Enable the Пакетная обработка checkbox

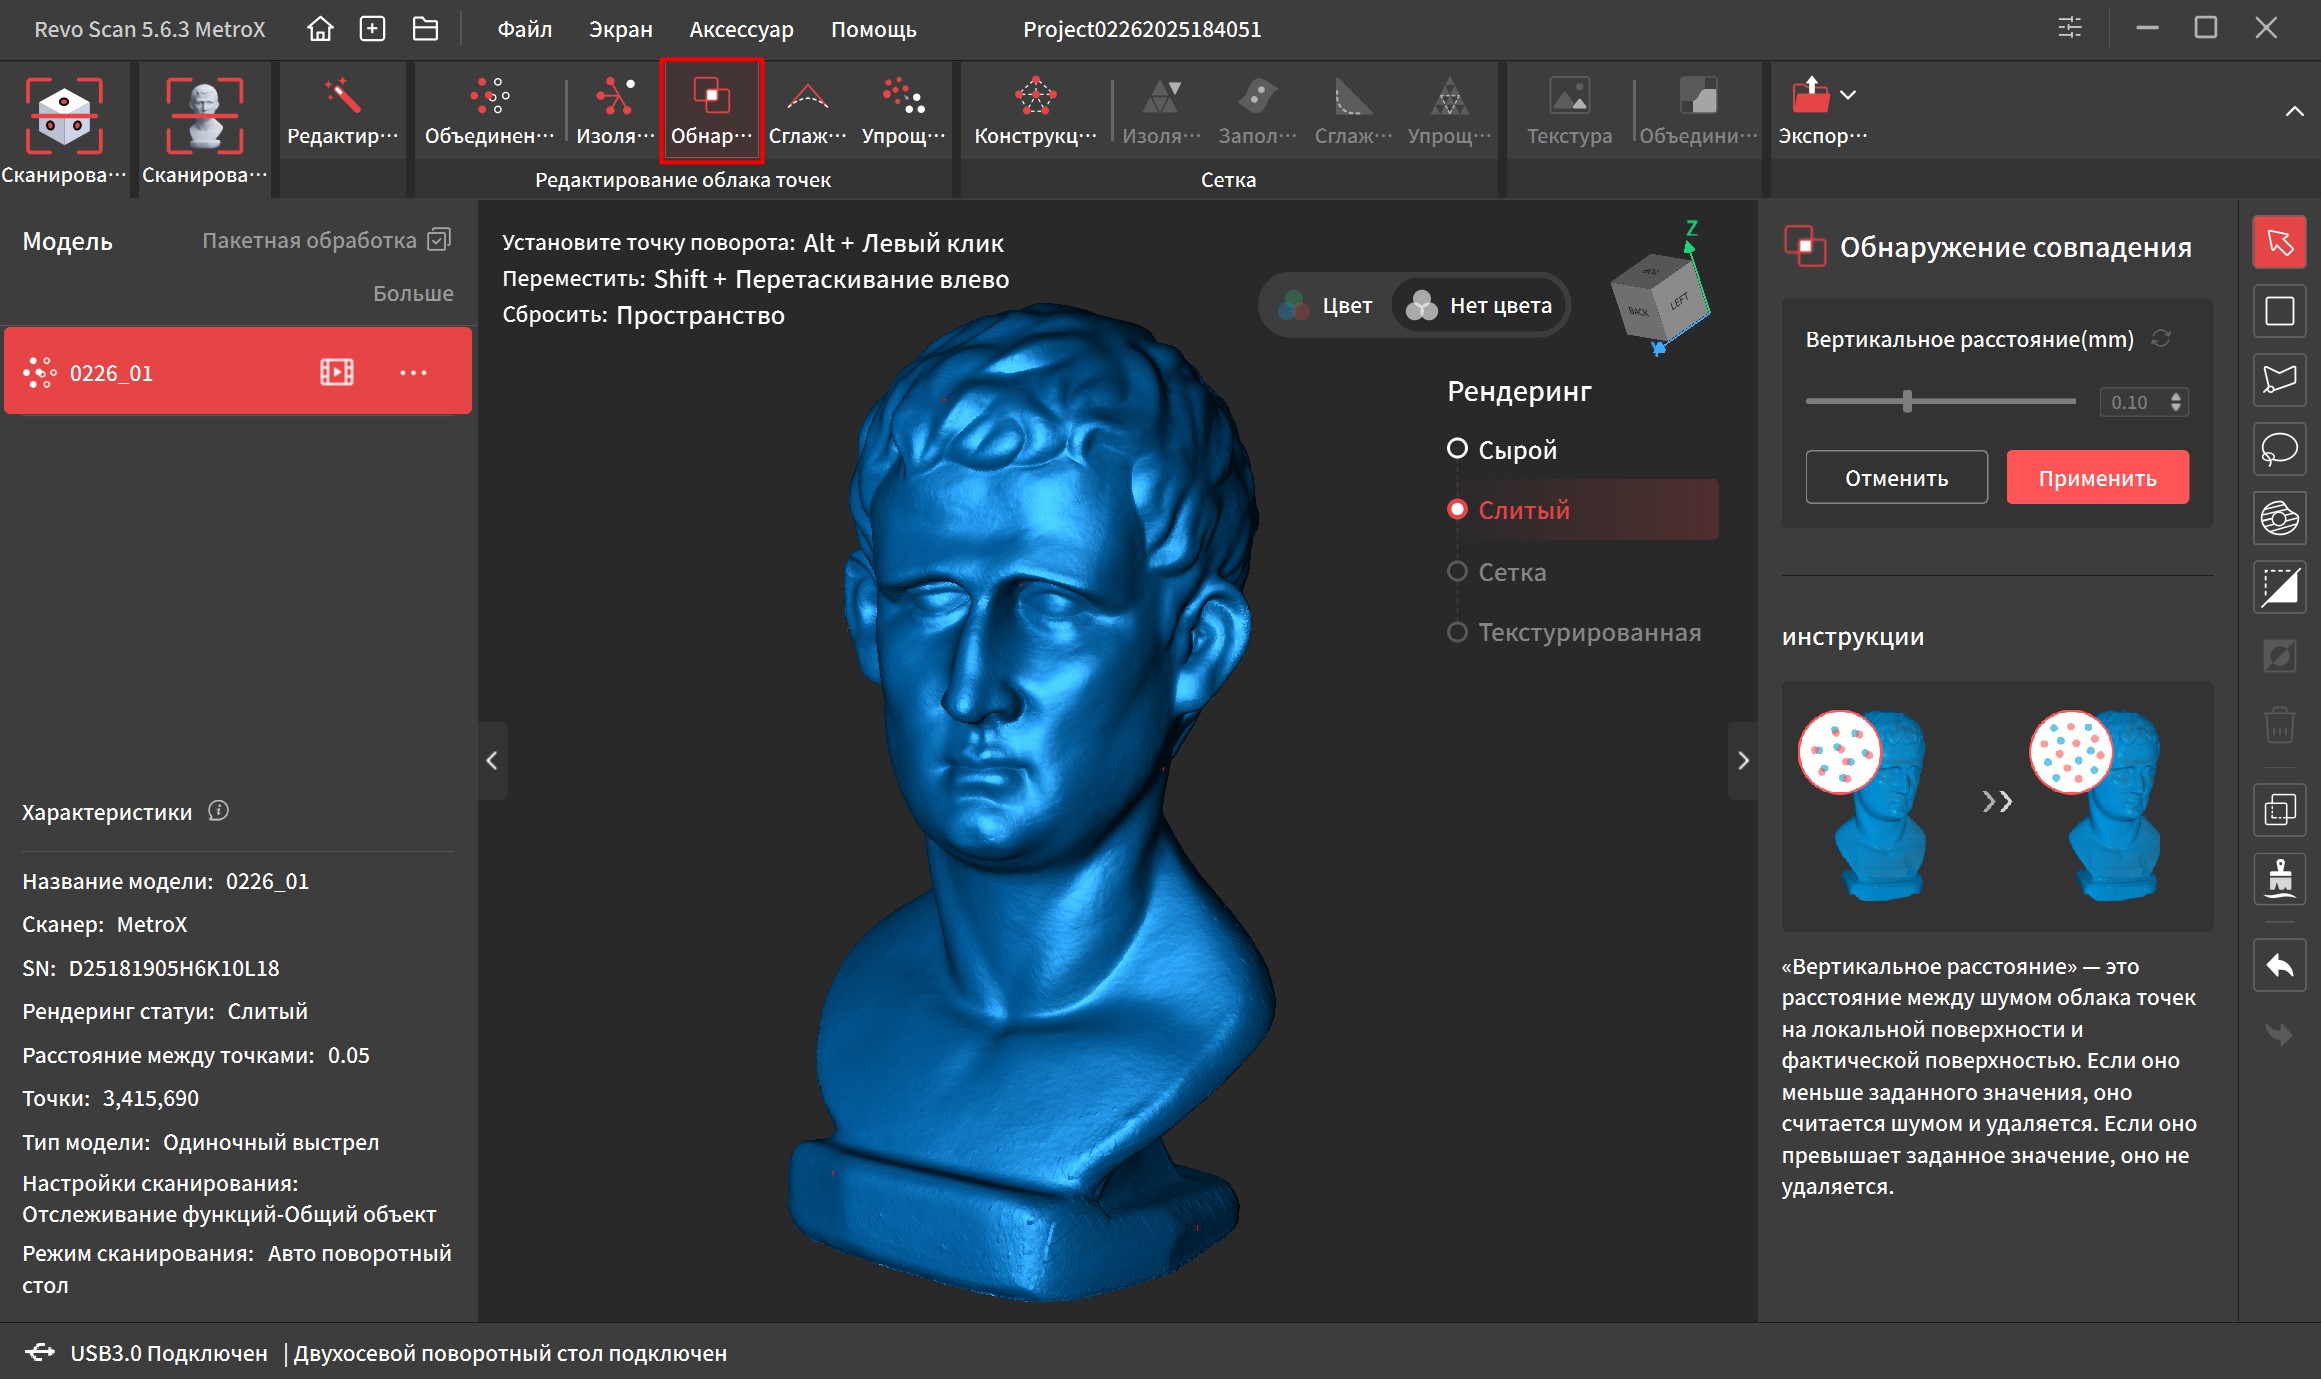[x=439, y=240]
